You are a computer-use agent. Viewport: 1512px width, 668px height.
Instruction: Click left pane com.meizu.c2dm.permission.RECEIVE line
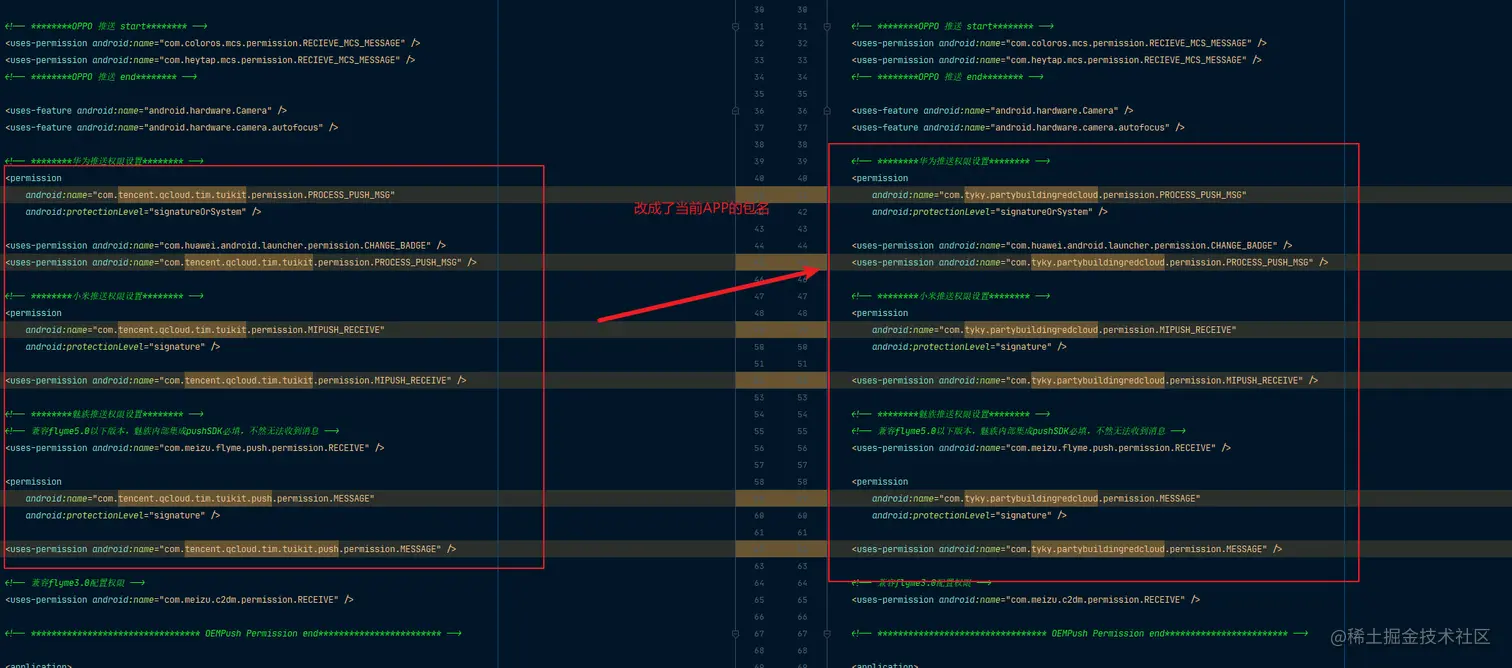[179, 600]
